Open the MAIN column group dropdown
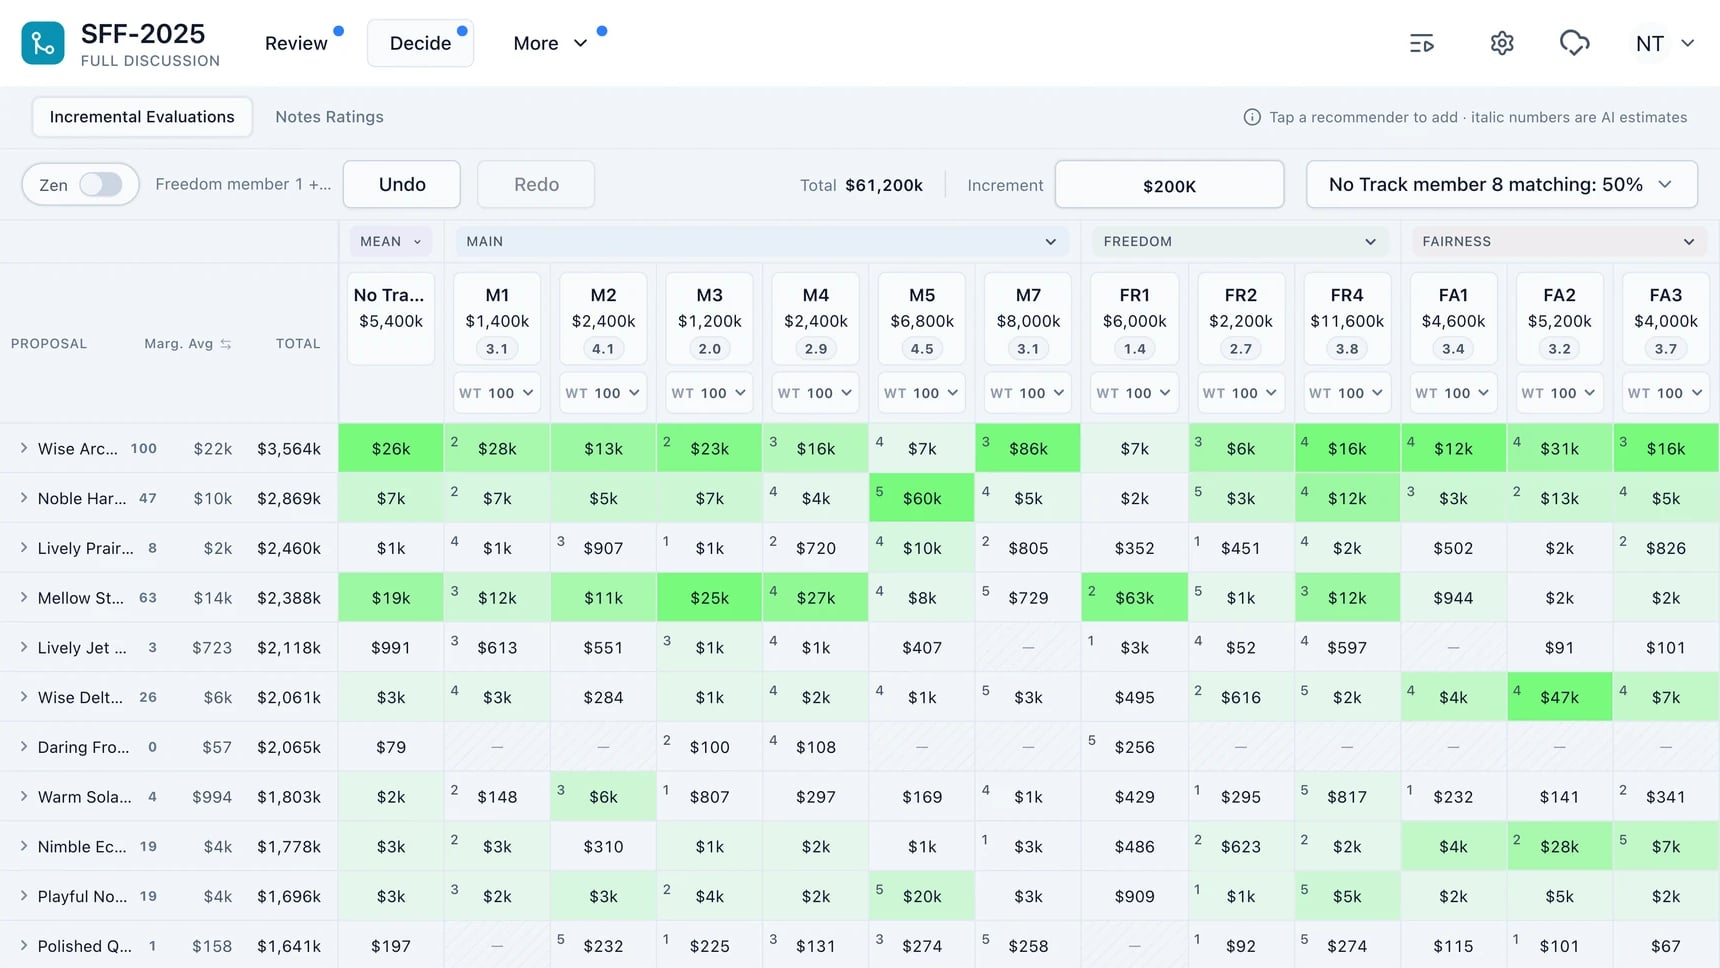 click(762, 241)
